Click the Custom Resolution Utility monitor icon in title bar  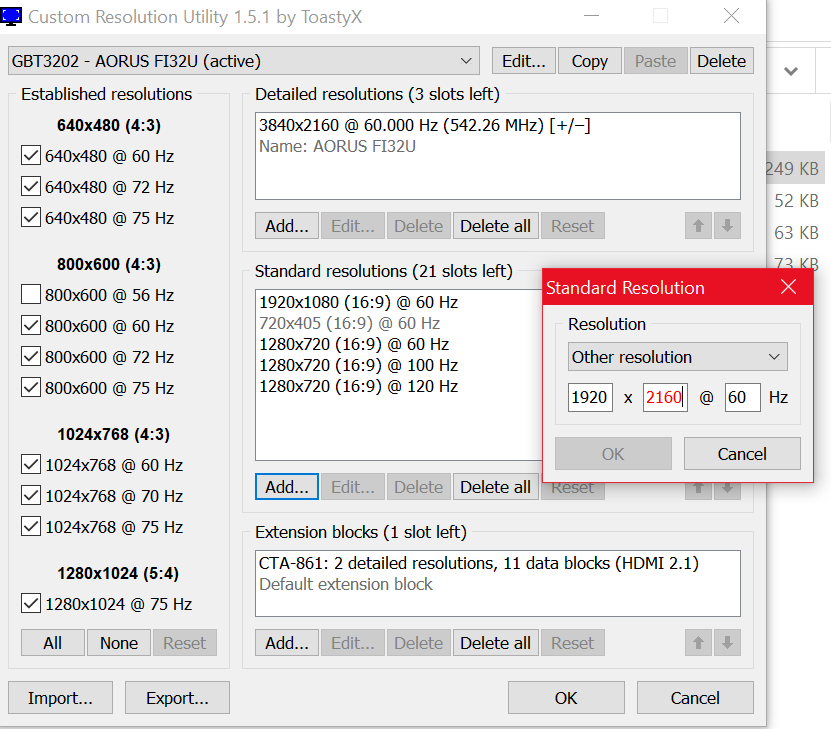click(x=11, y=16)
